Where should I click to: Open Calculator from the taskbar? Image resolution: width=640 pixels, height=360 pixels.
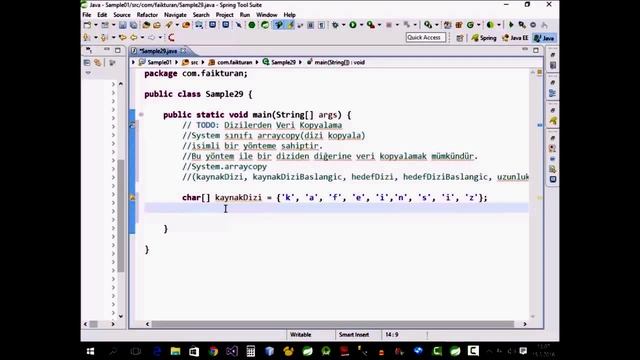click(x=251, y=351)
